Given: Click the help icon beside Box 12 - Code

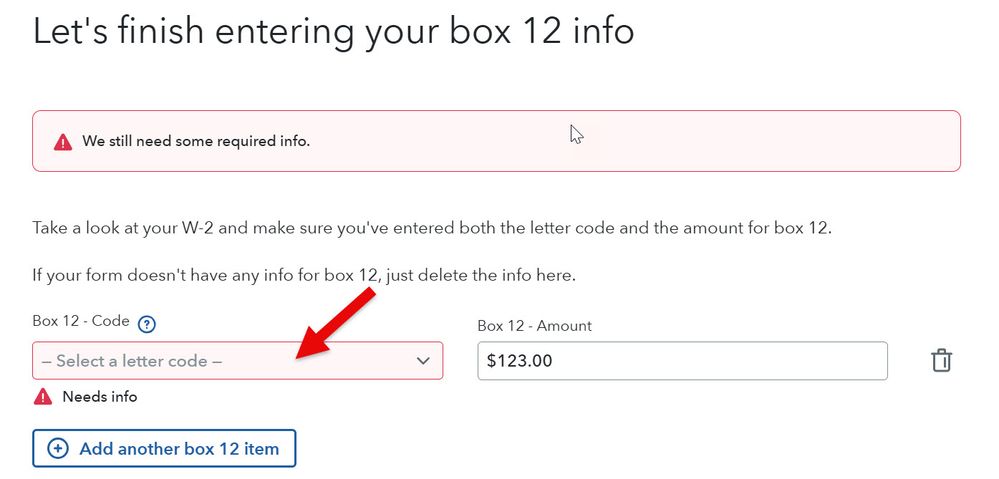Looking at the screenshot, I should (x=147, y=323).
